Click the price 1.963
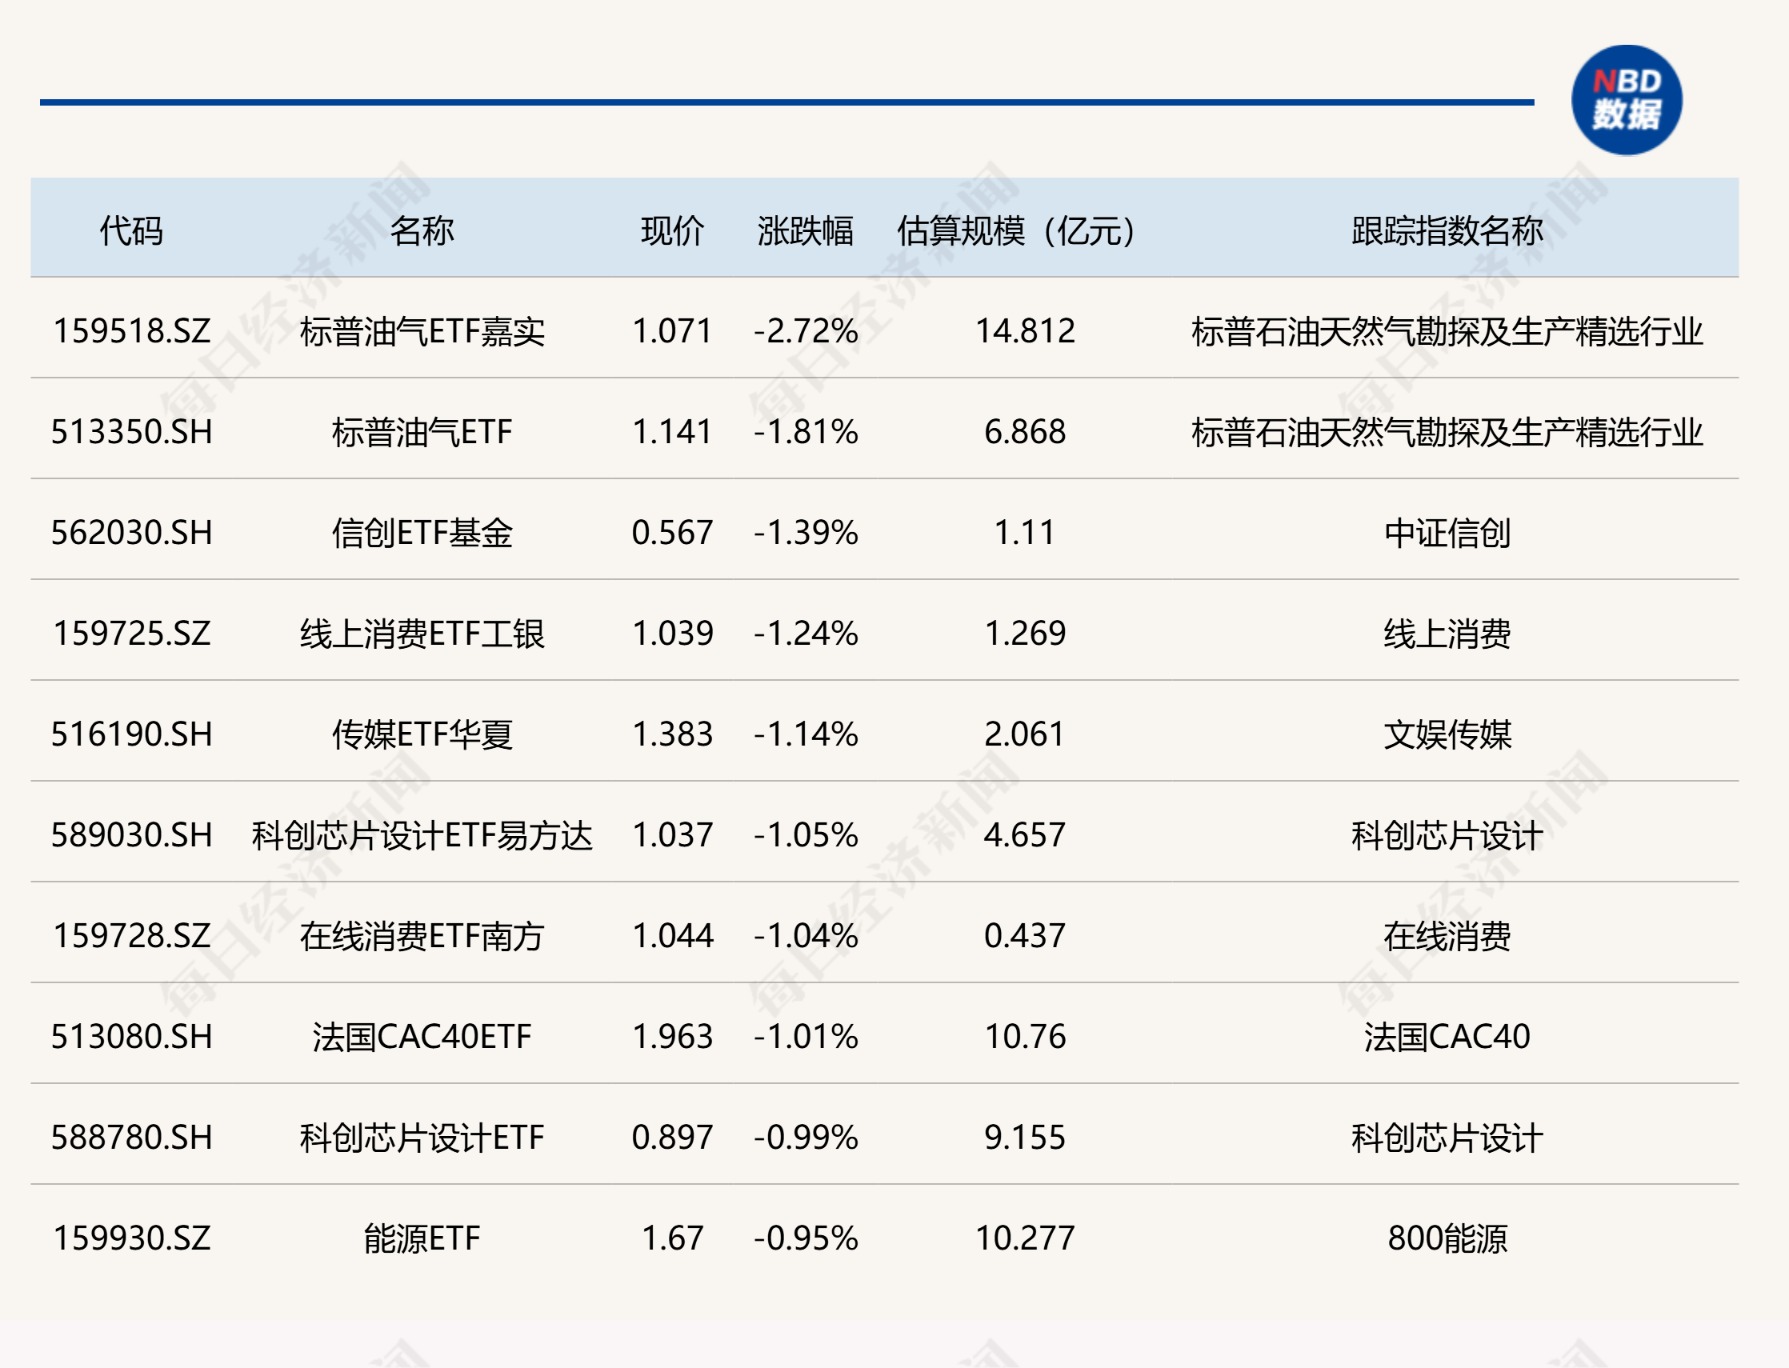The width and height of the screenshot is (1789, 1368). click(673, 1037)
